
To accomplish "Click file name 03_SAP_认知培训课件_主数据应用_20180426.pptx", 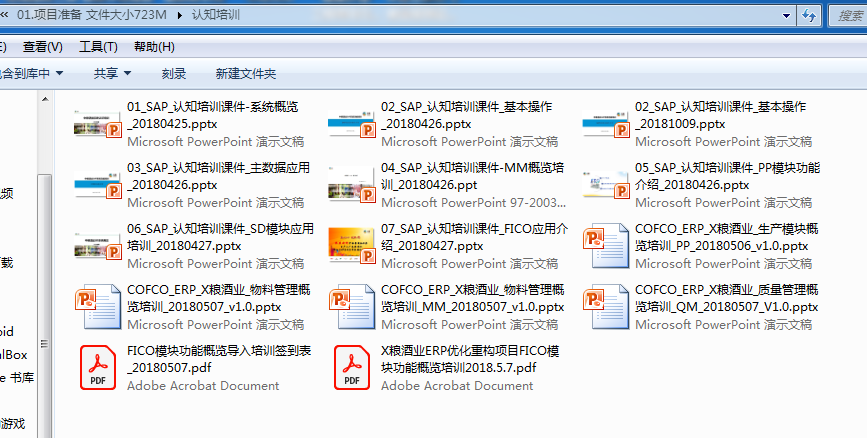I will pyautogui.click(x=218, y=176).
